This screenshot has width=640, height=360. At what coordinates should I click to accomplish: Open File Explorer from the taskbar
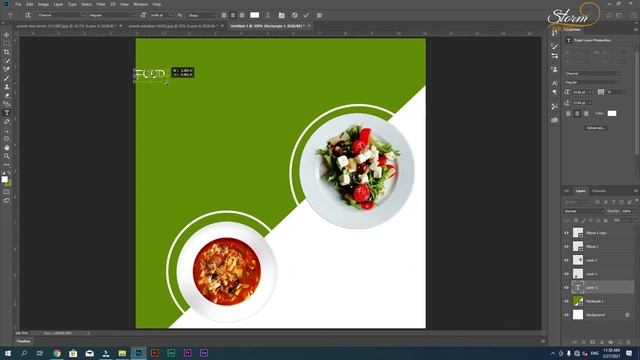point(122,353)
